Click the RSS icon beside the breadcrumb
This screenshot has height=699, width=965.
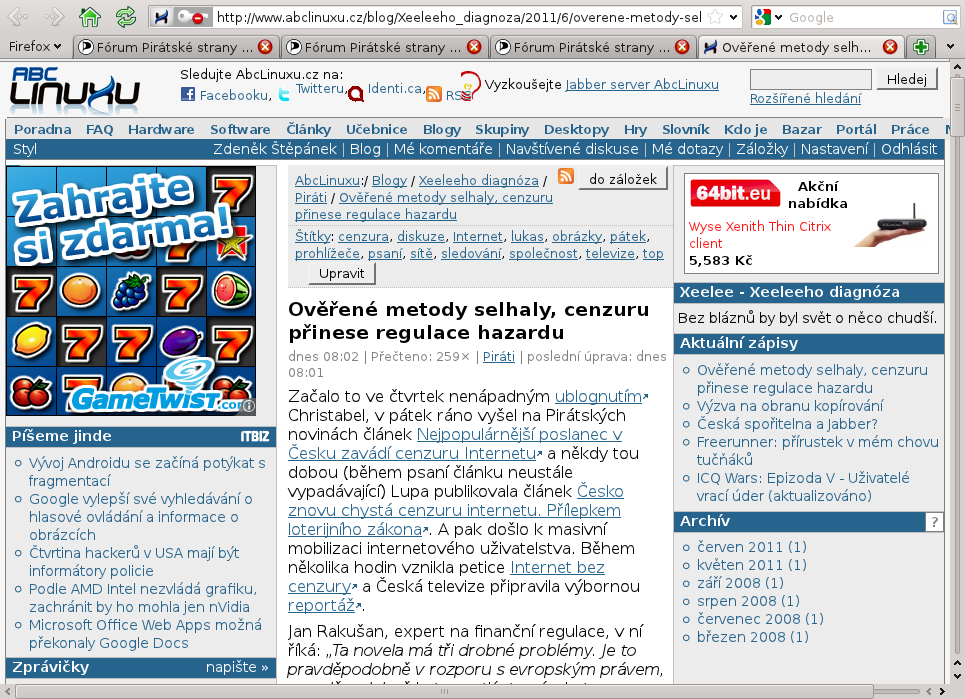(566, 177)
